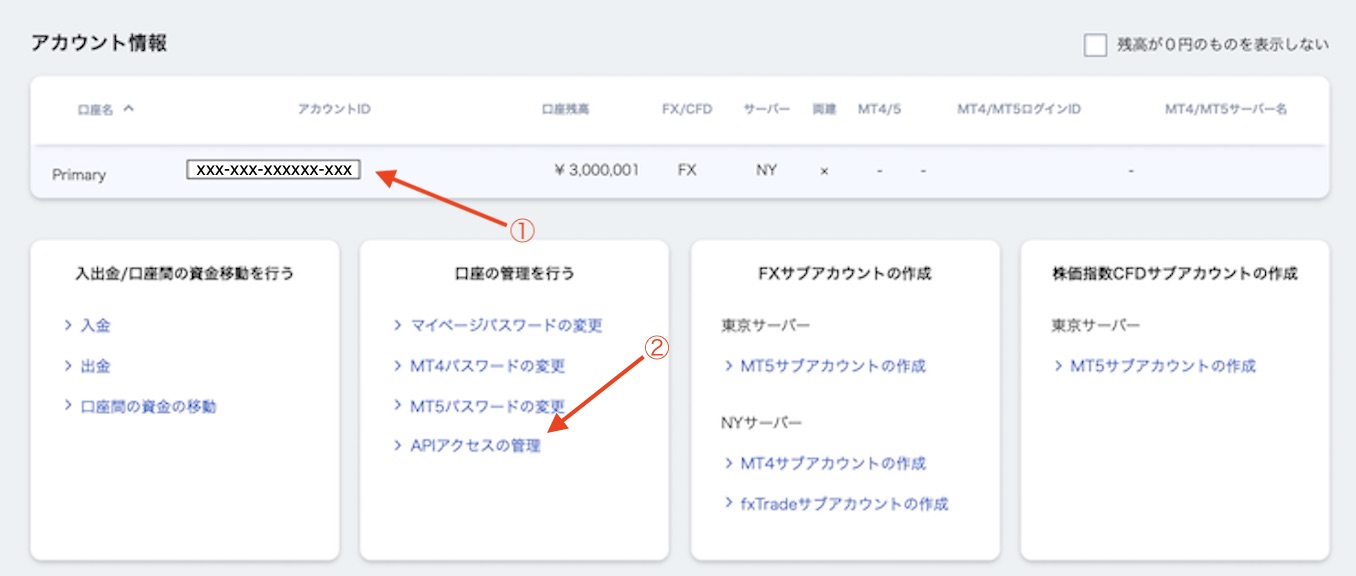
Task: Click the chevron icon before APIアクセスの管理
Action: click(396, 446)
